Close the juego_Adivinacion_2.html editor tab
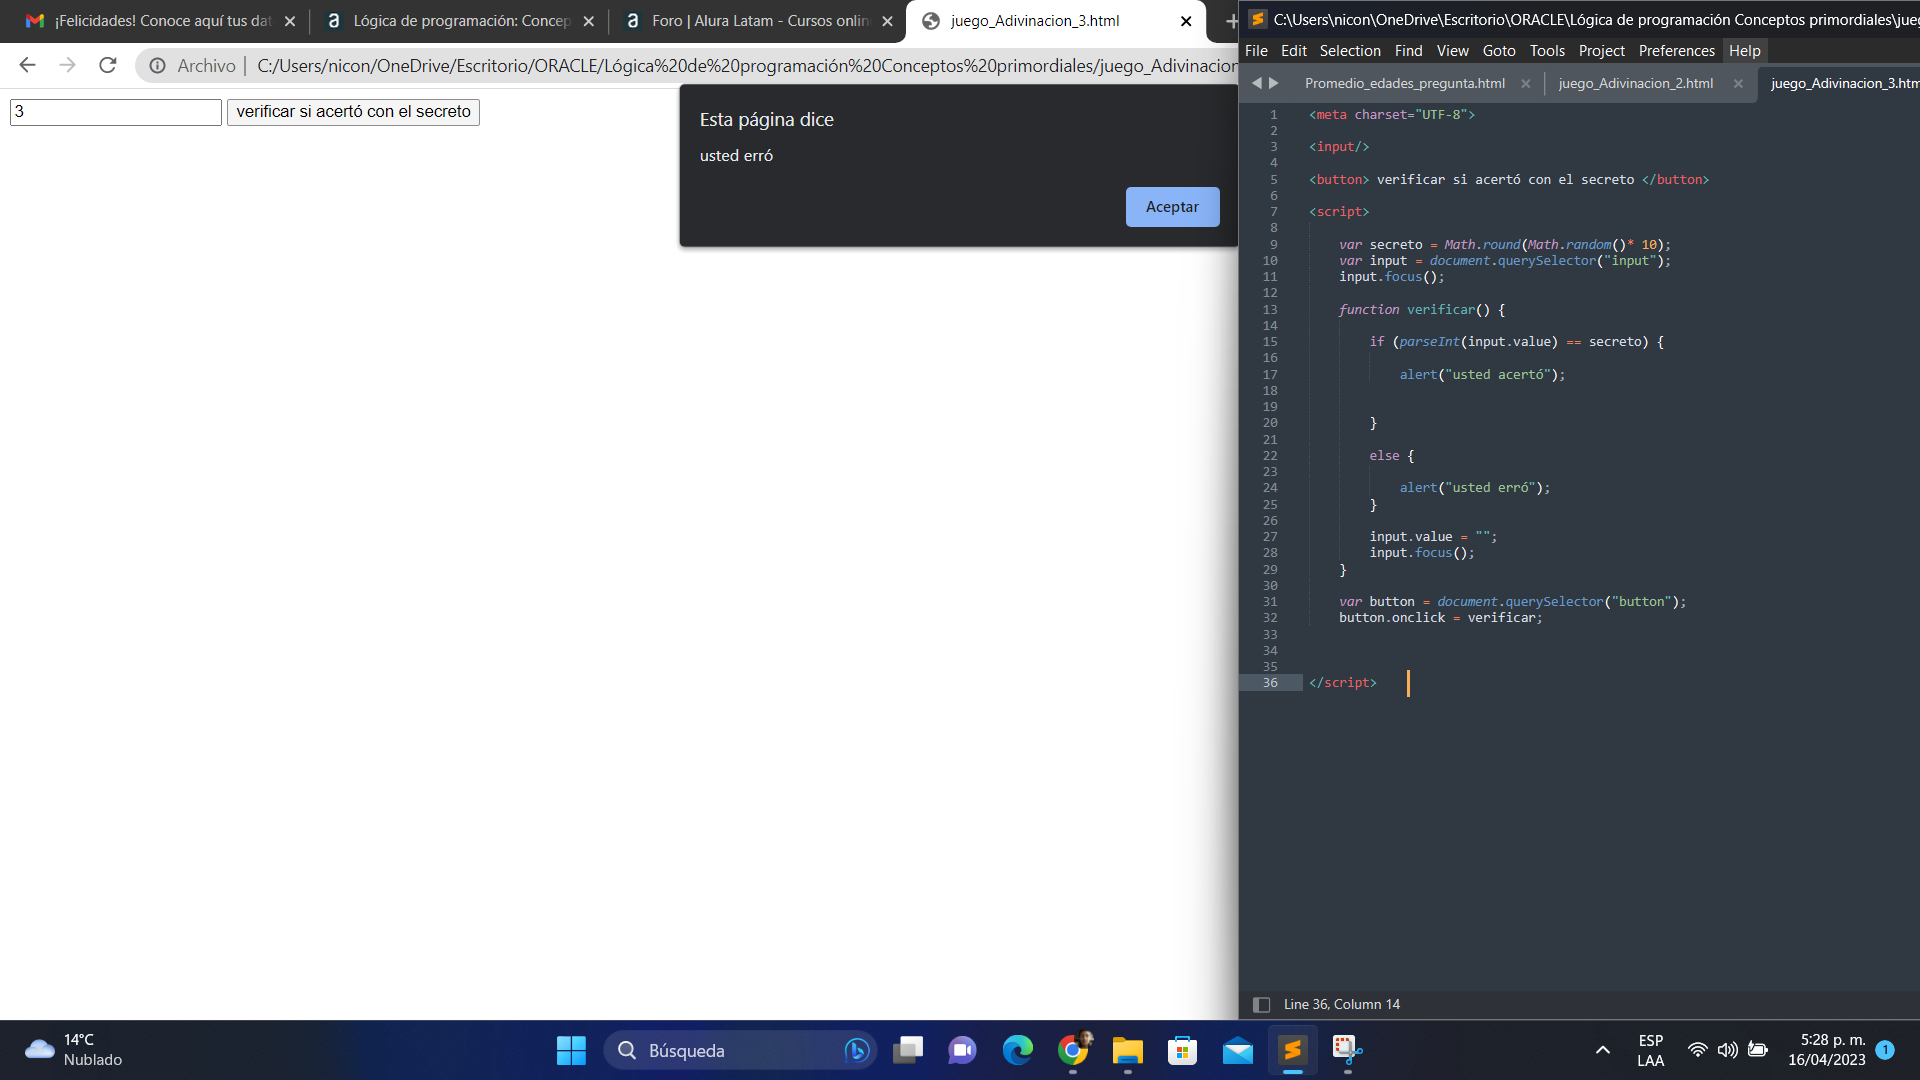Image resolution: width=1920 pixels, height=1080 pixels. (x=1738, y=84)
